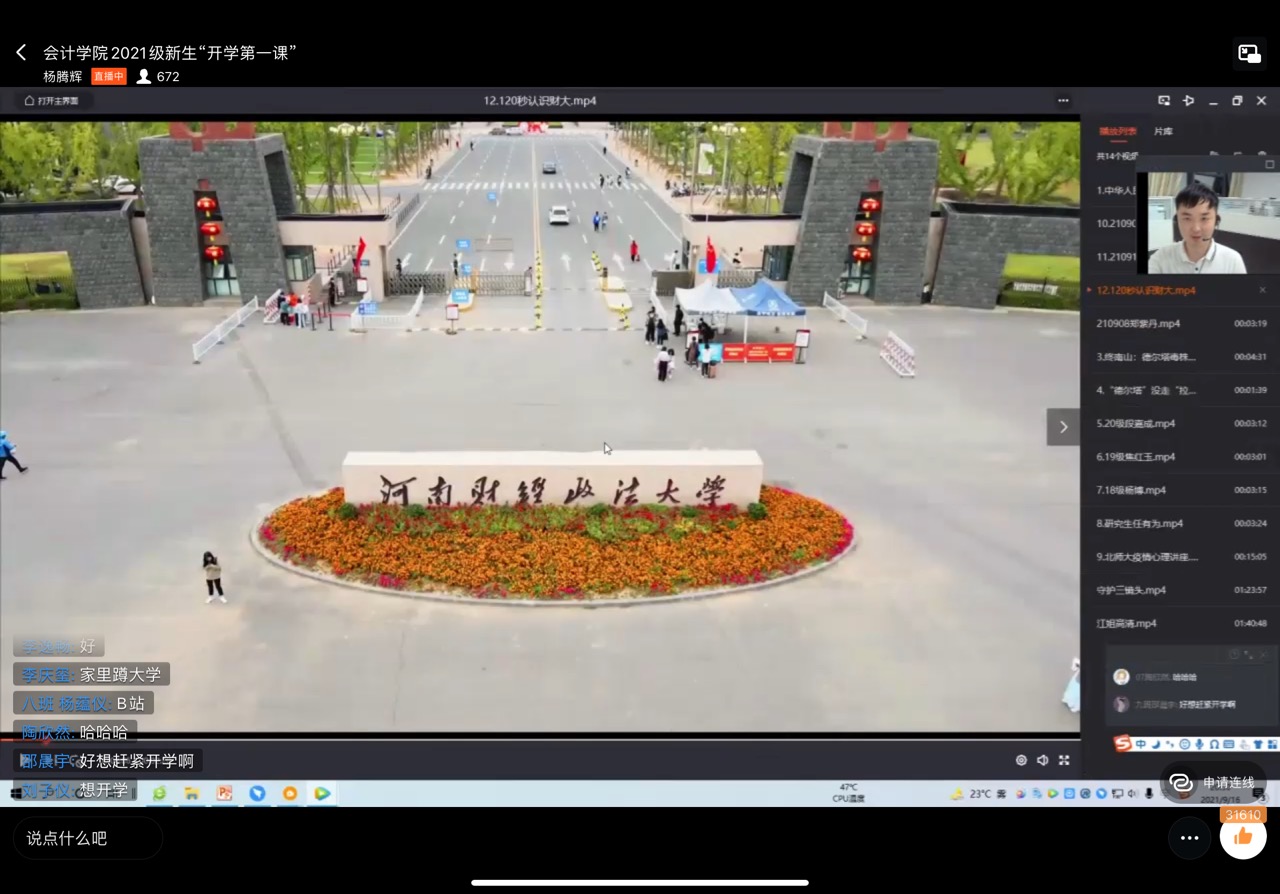Image resolution: width=1280 pixels, height=894 pixels.
Task: Click the 47°C CPU温度 taskbar readout
Action: [x=848, y=793]
